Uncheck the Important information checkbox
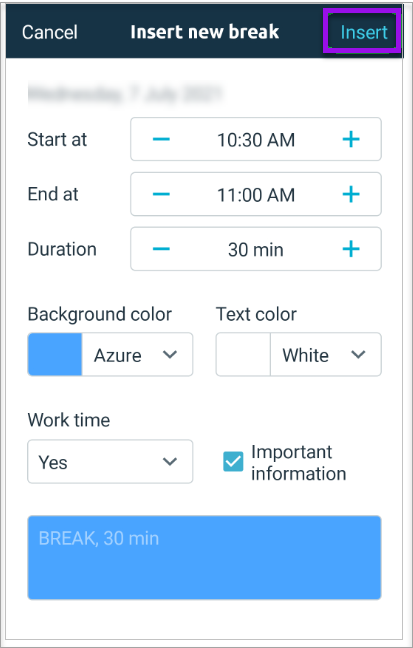The image size is (413, 648). click(233, 462)
